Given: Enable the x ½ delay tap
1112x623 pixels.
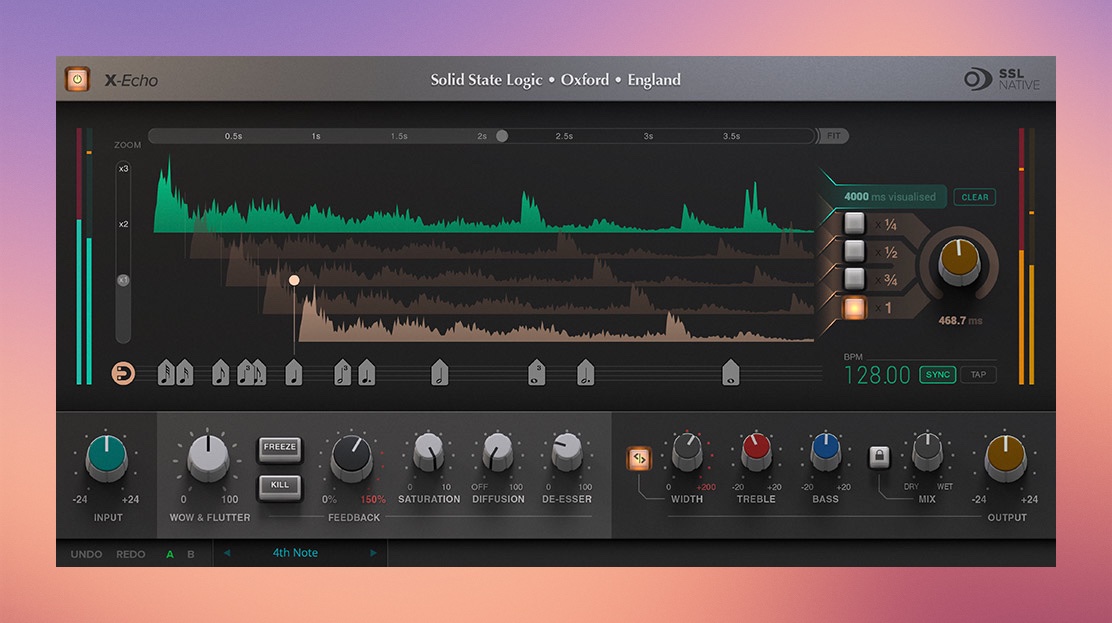Looking at the screenshot, I should [854, 251].
